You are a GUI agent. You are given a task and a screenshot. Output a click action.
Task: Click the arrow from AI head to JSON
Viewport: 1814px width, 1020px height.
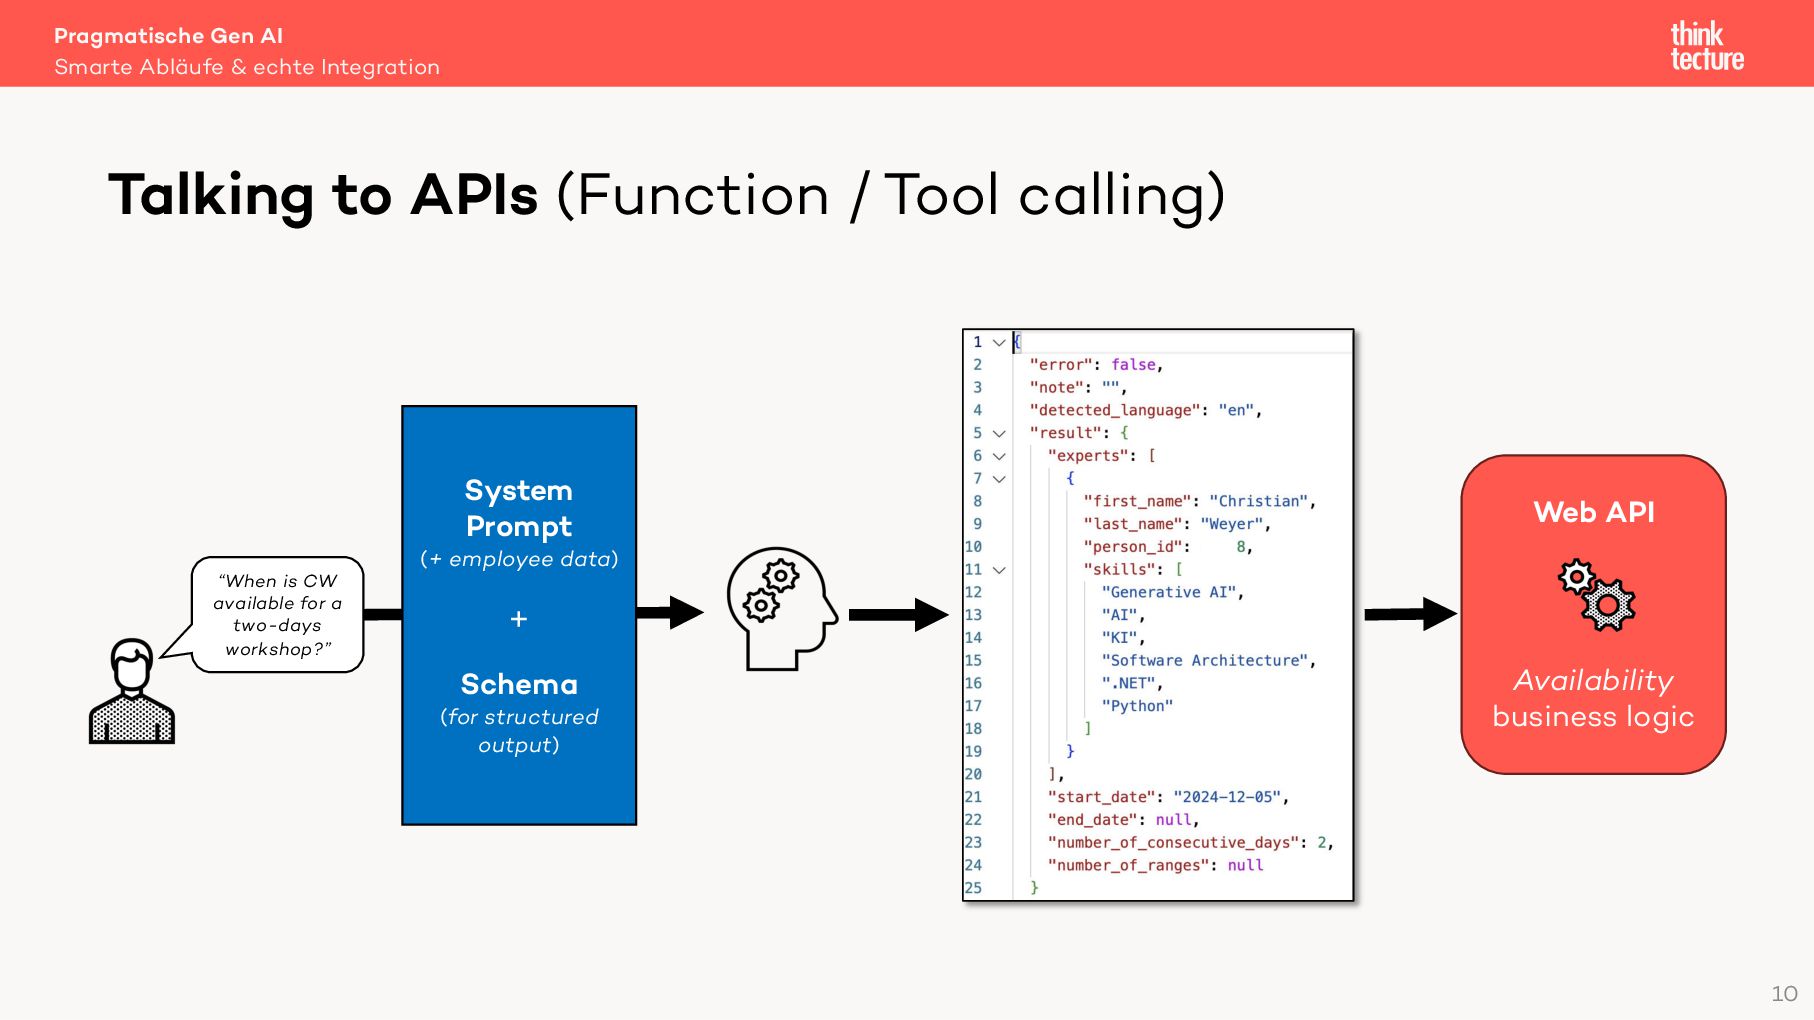898,614
